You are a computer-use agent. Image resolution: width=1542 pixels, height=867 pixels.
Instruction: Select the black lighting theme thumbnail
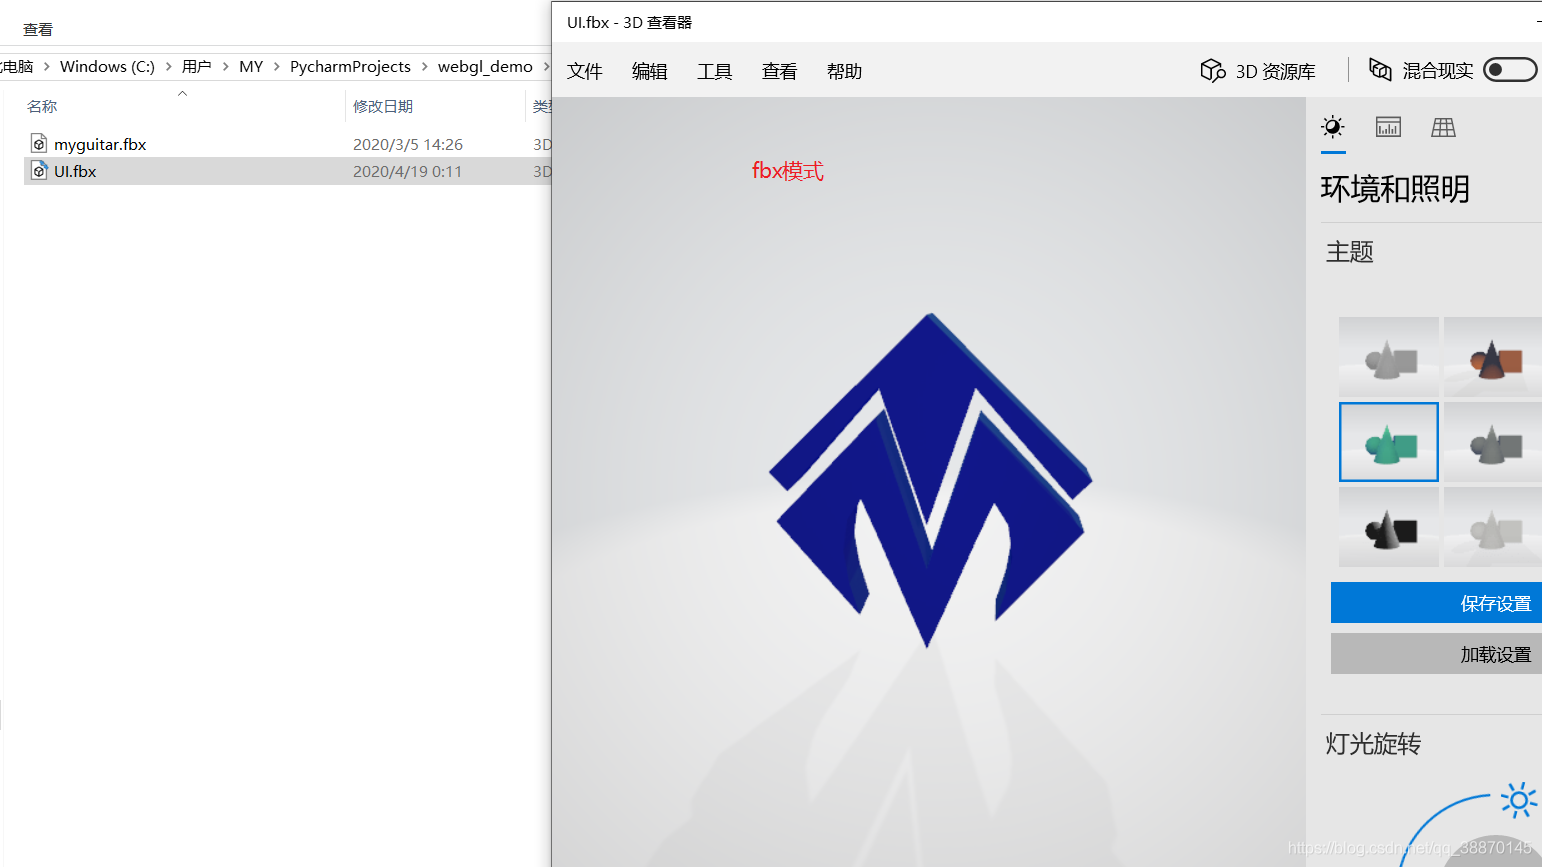tap(1389, 527)
